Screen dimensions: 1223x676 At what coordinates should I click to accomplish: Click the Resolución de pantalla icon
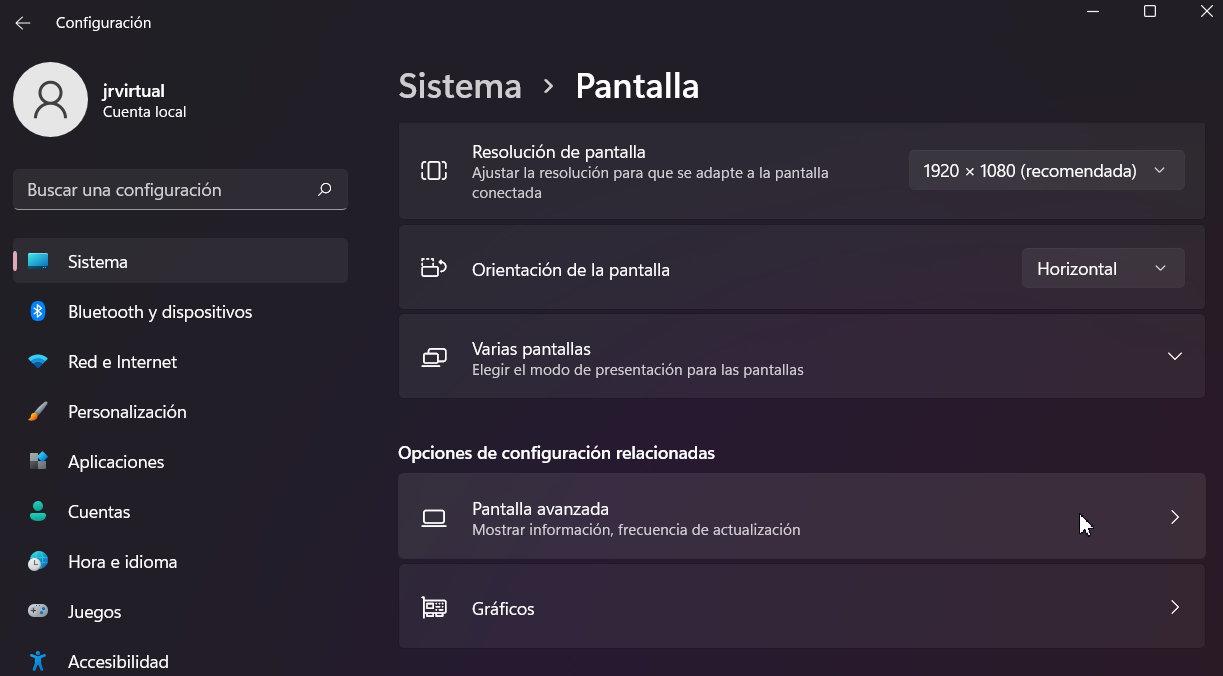pos(434,170)
